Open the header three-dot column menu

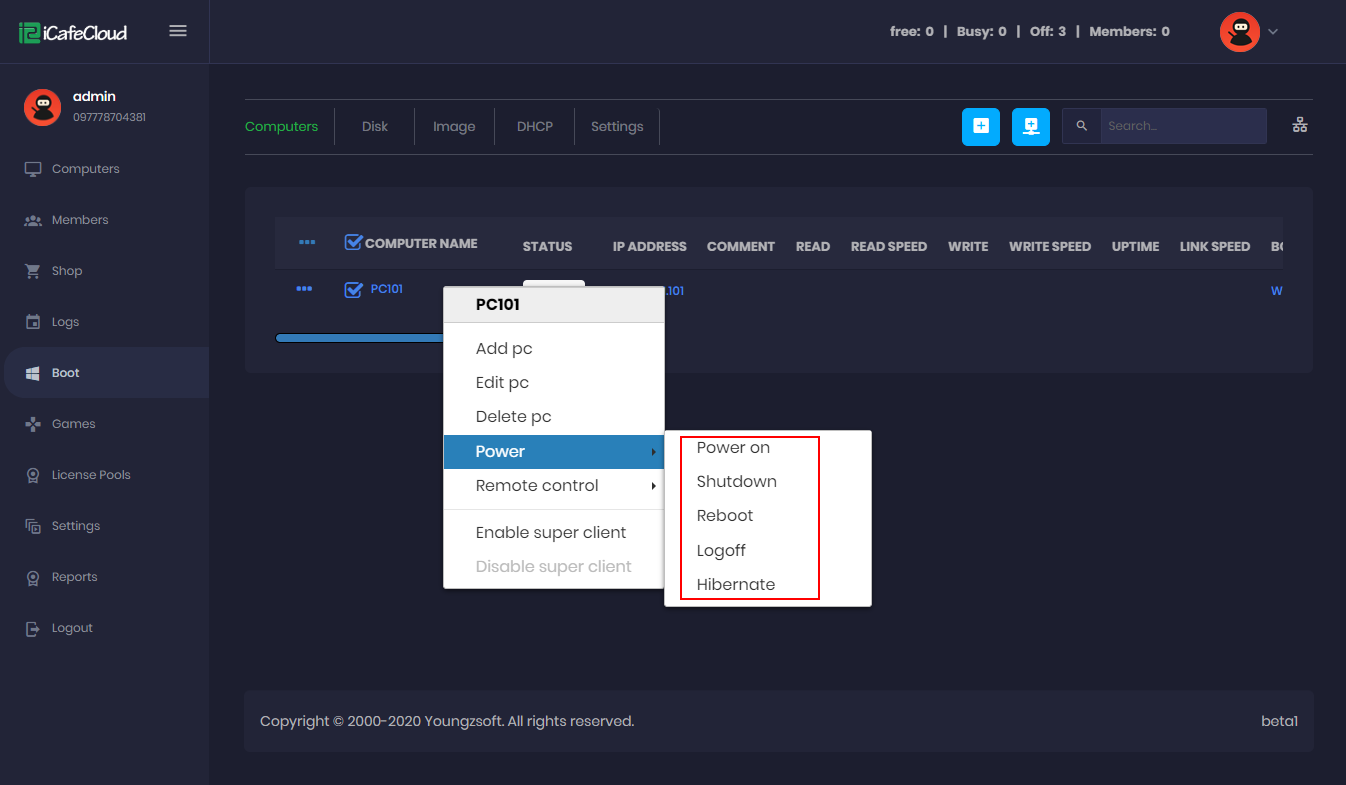[x=307, y=243]
